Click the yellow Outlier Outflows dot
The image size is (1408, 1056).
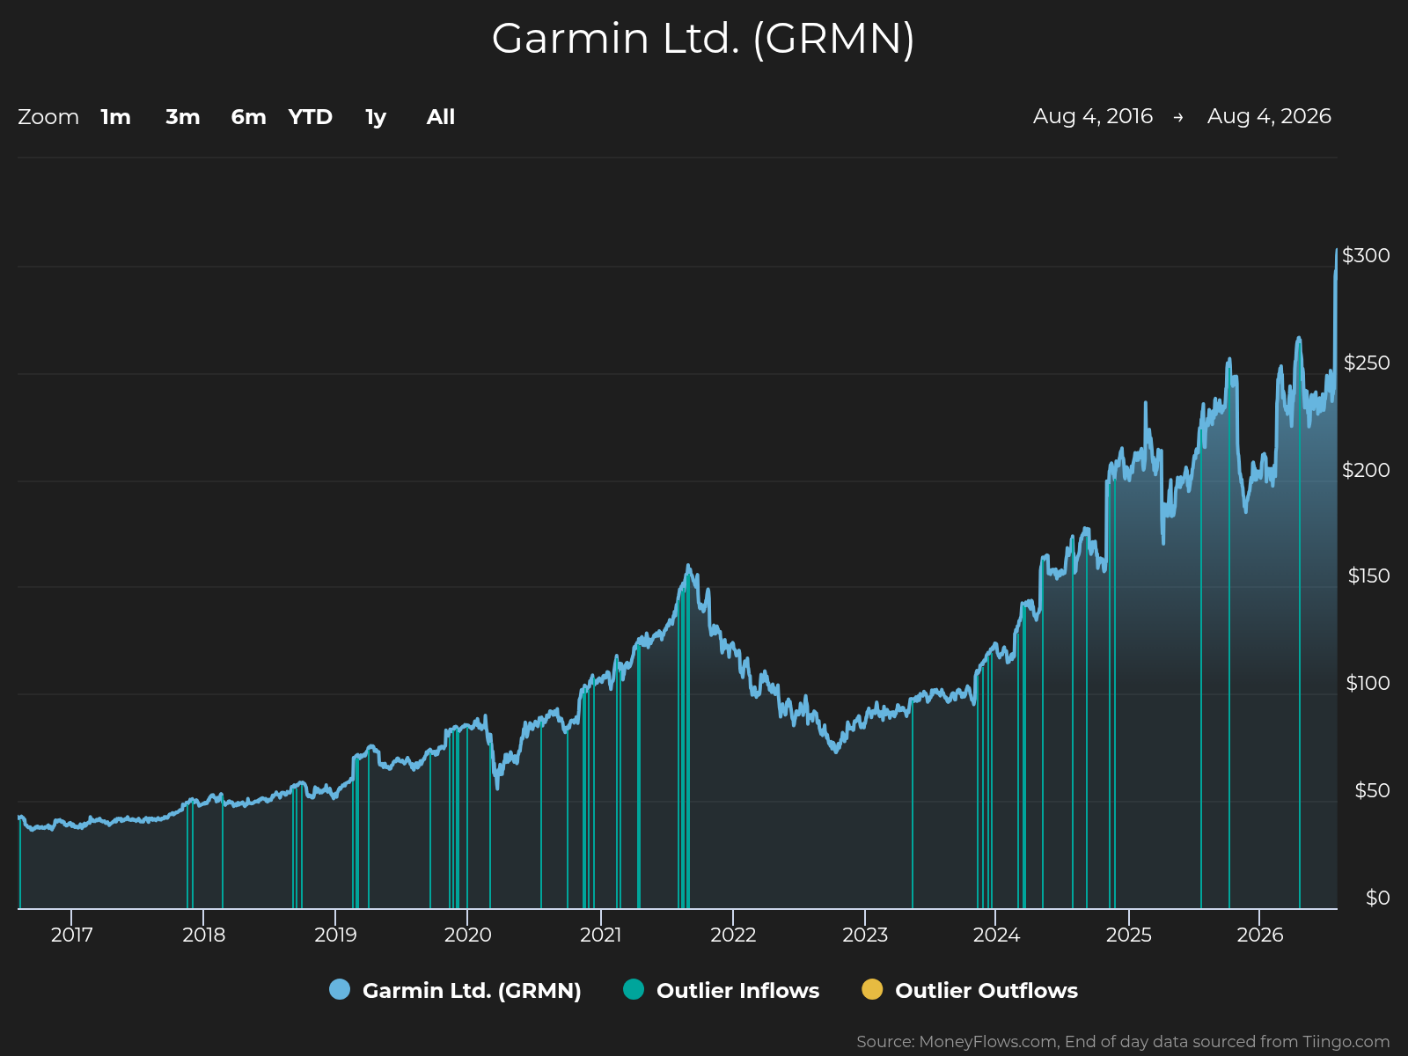[872, 989]
